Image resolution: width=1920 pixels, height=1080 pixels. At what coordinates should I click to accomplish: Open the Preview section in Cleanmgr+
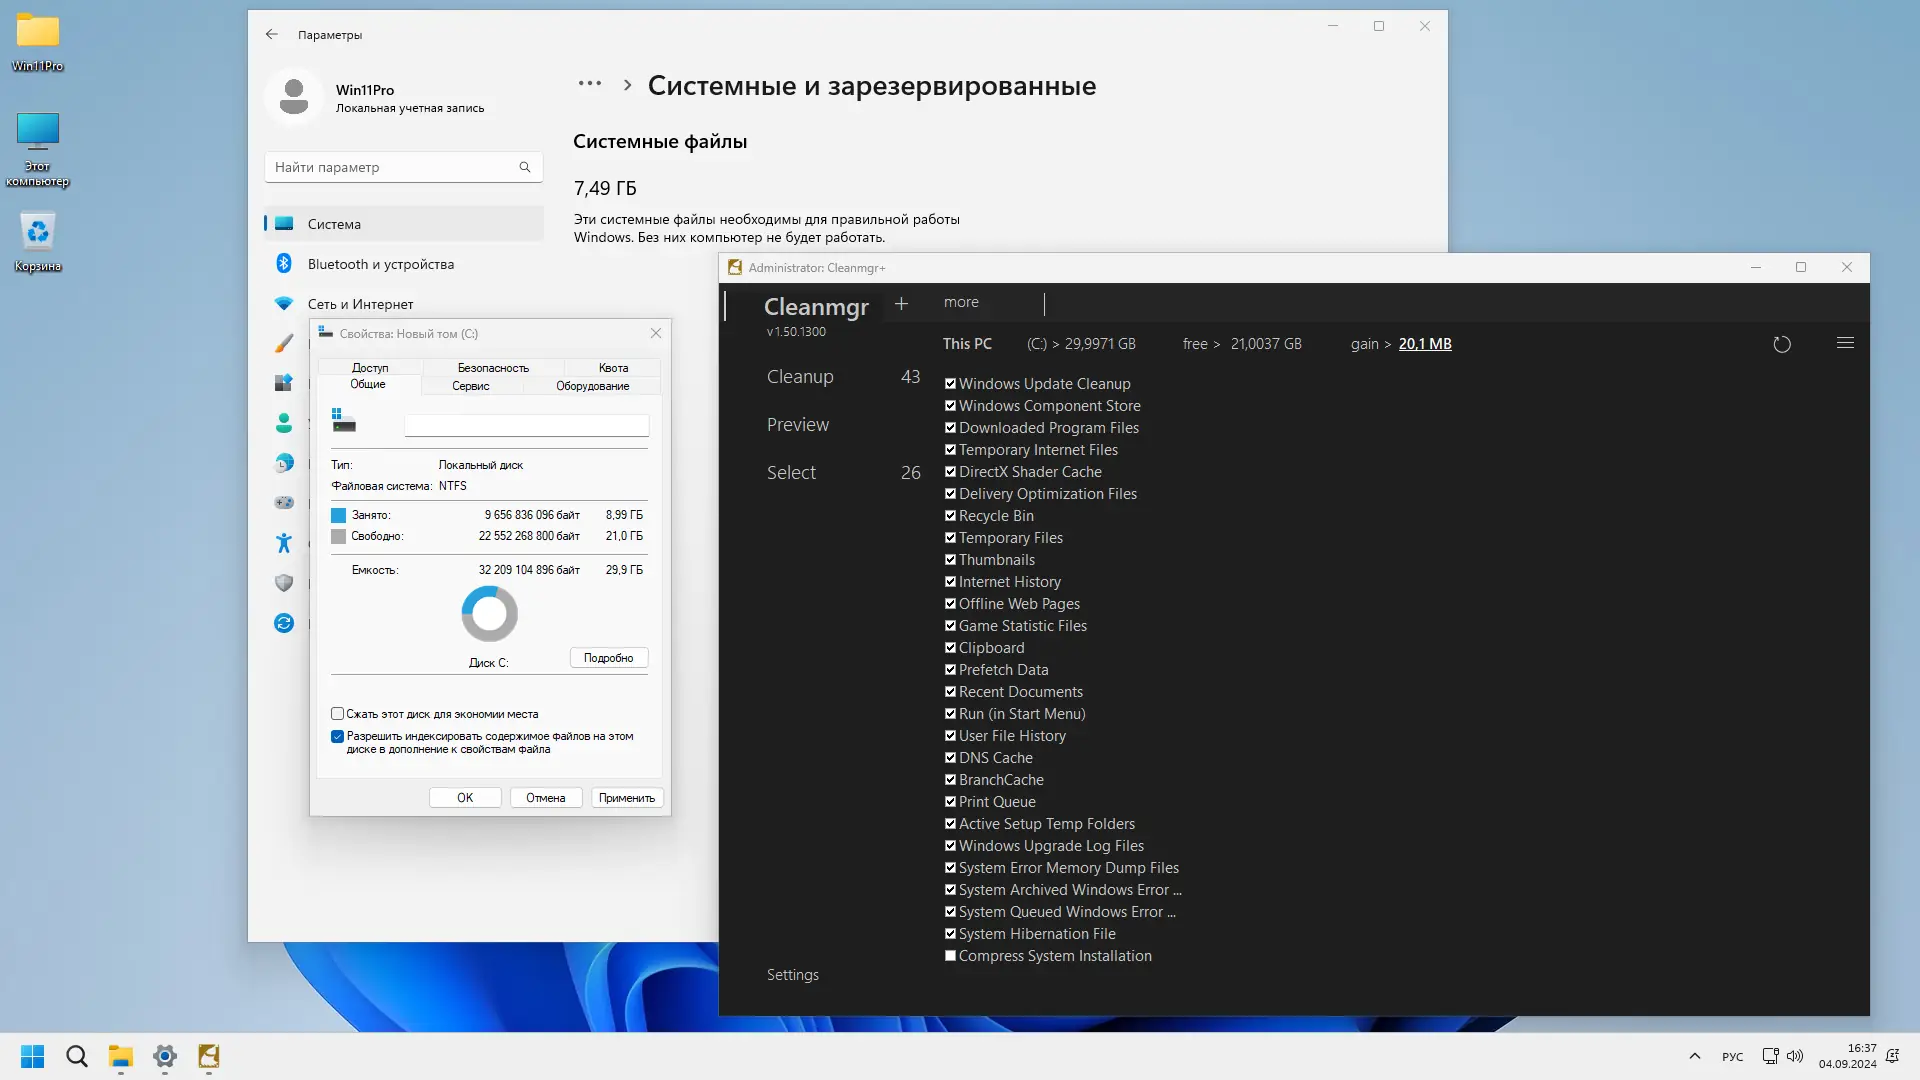point(797,424)
